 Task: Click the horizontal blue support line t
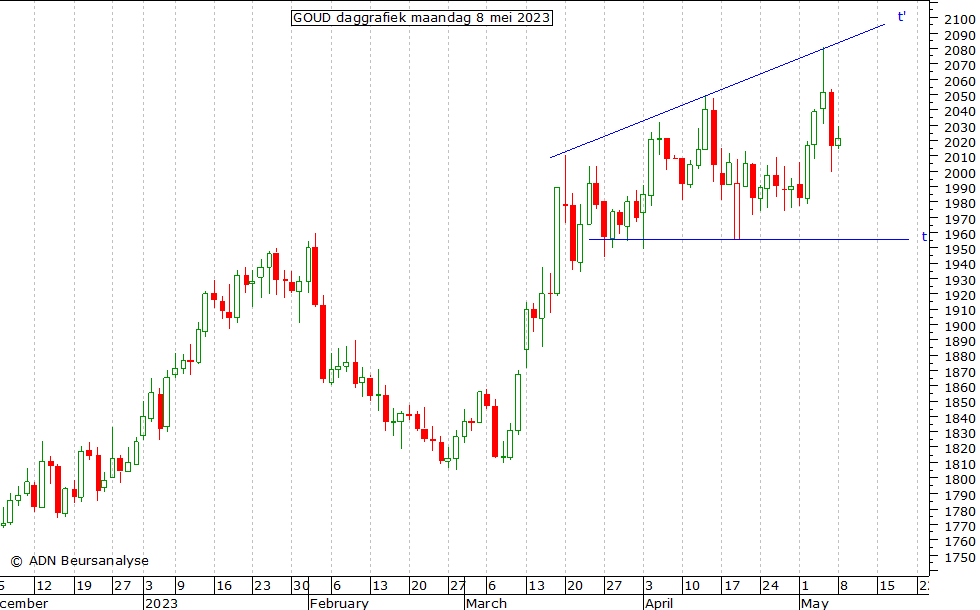(x=749, y=239)
